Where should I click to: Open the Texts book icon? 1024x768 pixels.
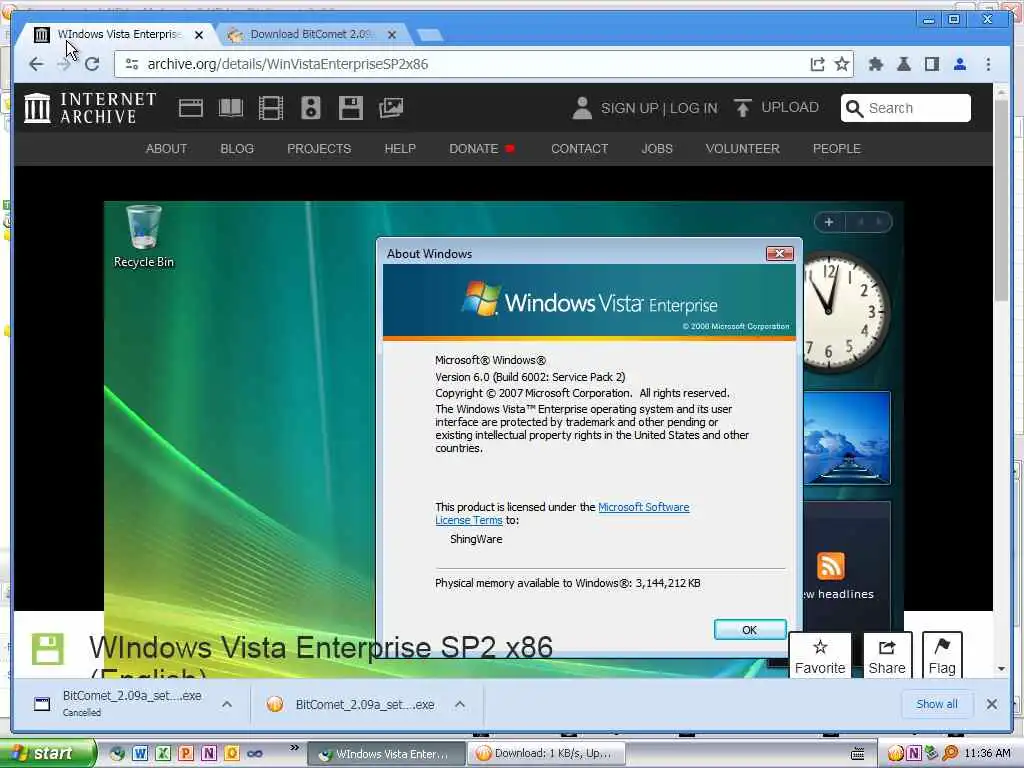pyautogui.click(x=231, y=108)
